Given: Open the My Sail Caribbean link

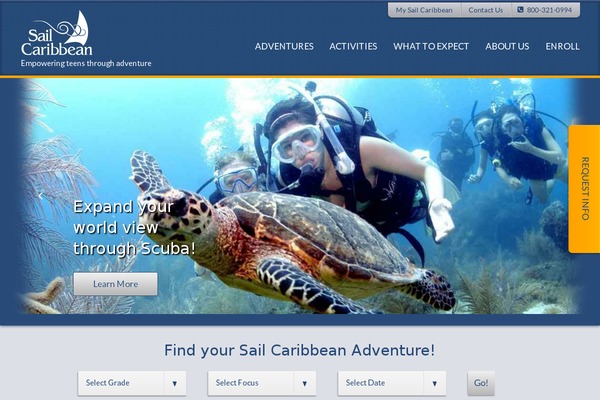Looking at the screenshot, I should pyautogui.click(x=424, y=10).
